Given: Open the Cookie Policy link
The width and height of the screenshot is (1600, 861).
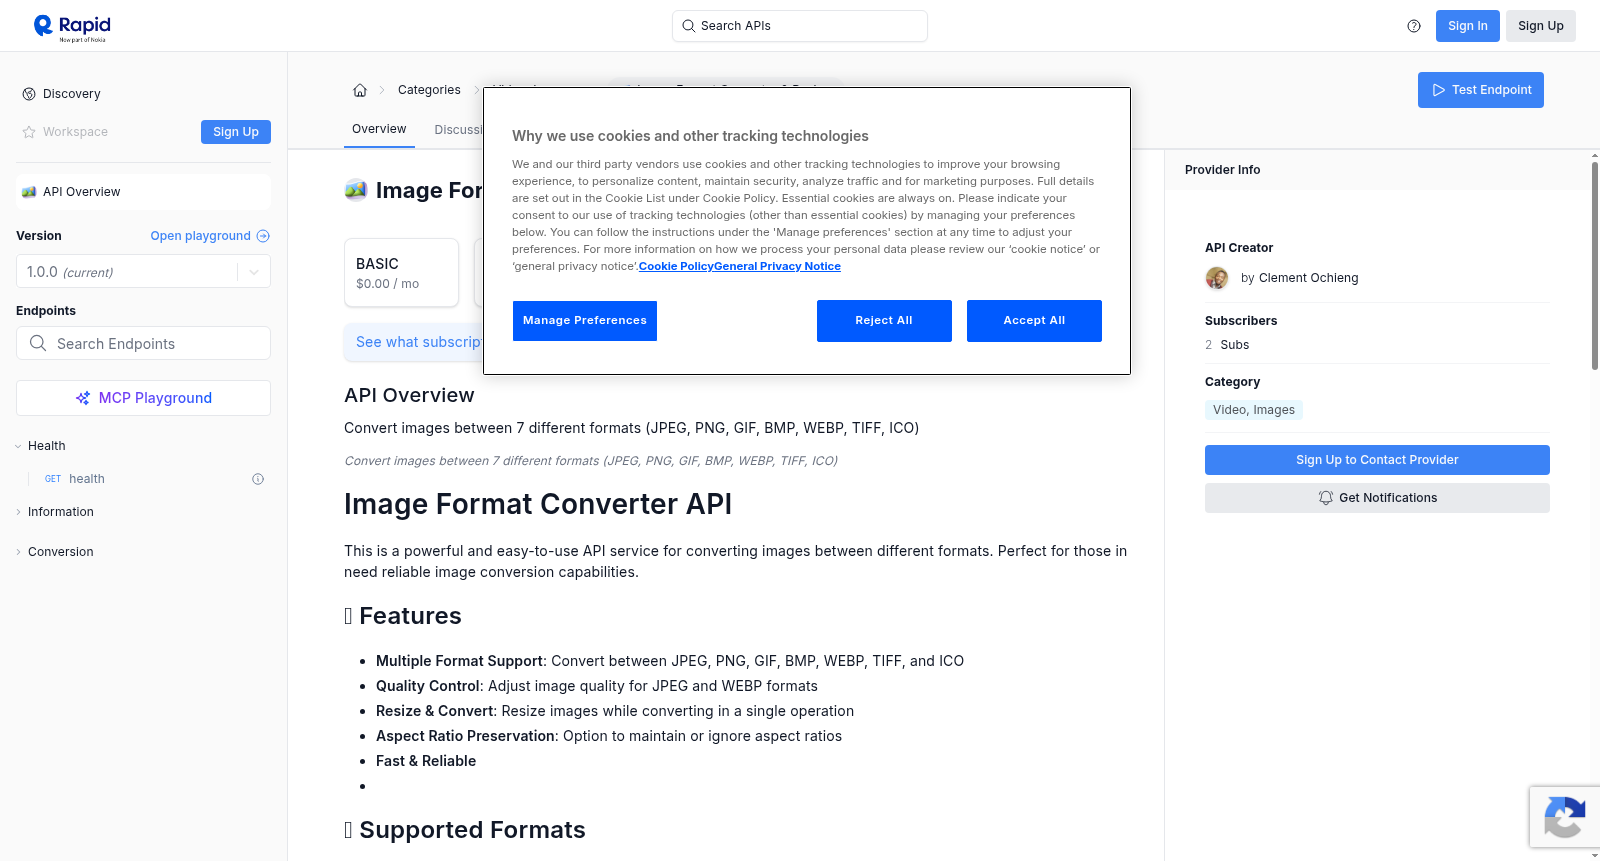Looking at the screenshot, I should tap(676, 266).
